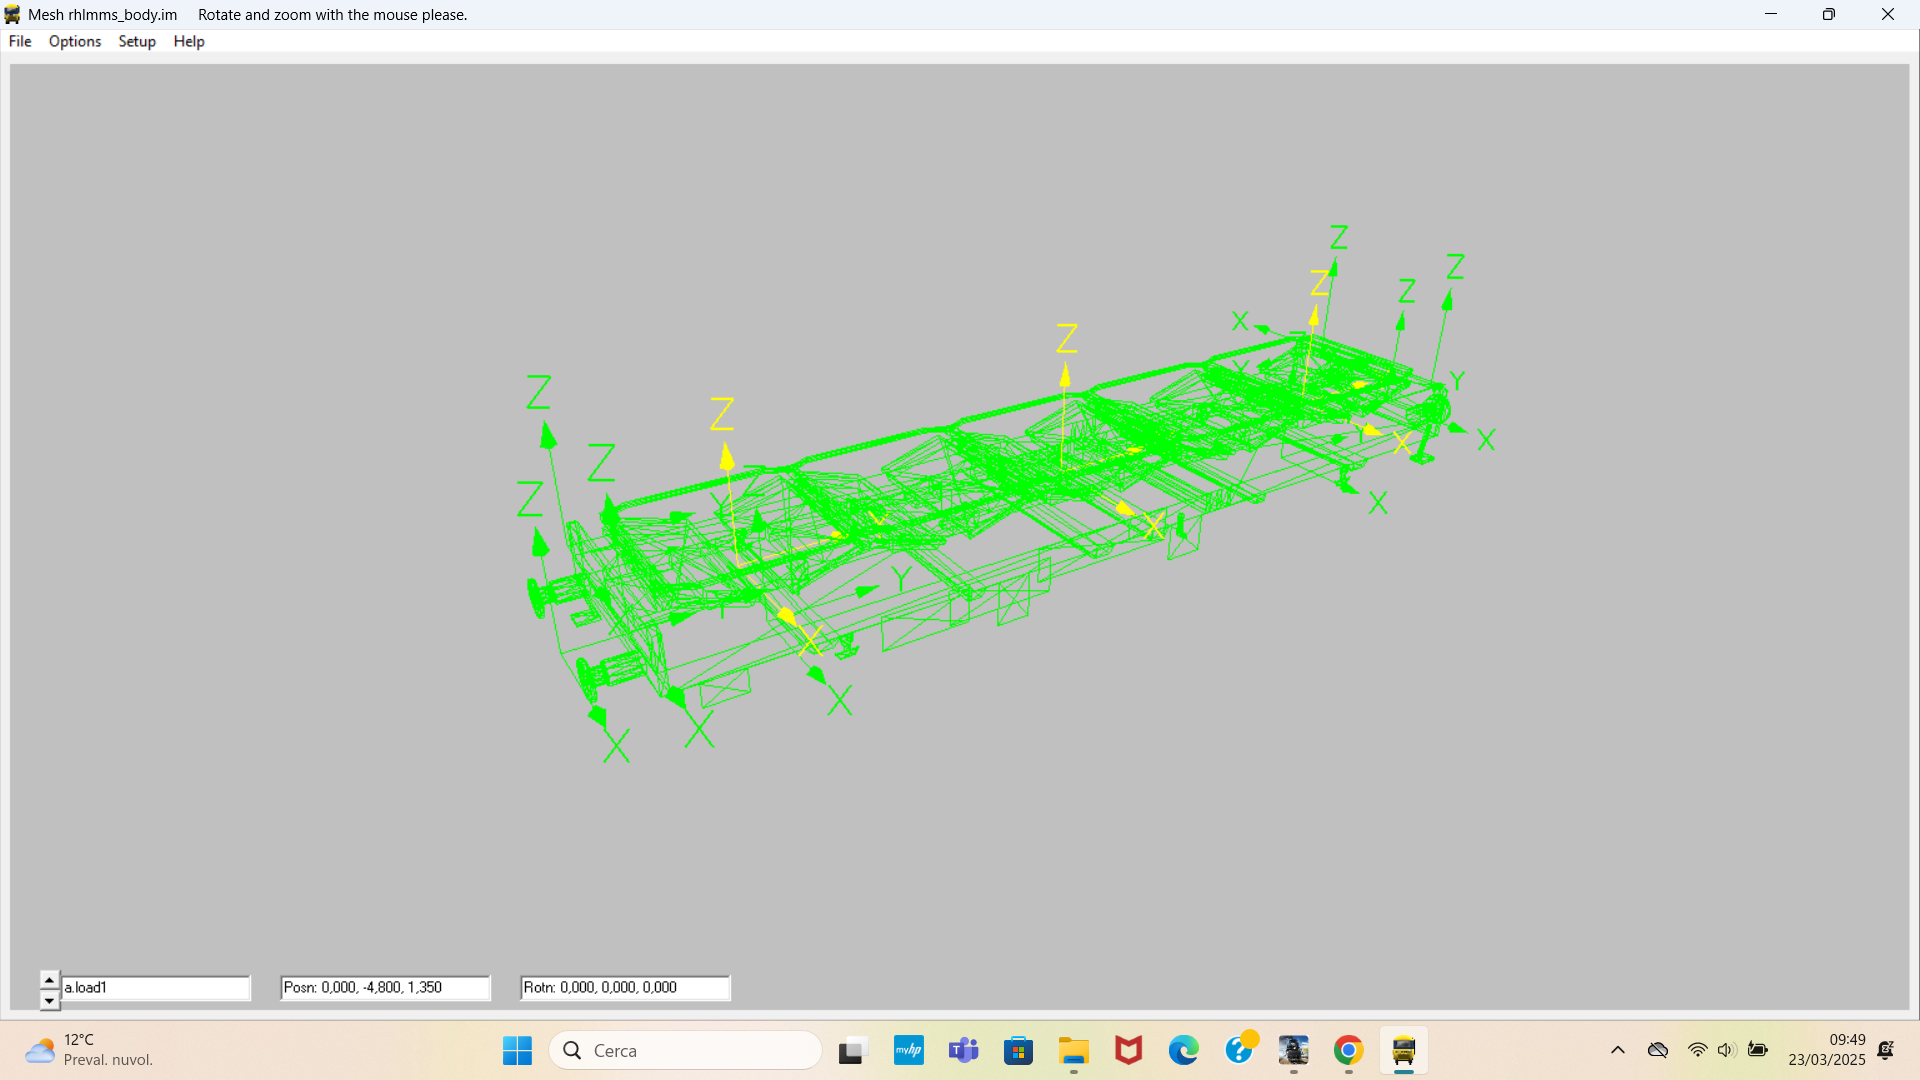Viewport: 1920px width, 1080px height.
Task: Open the weather widget showing 12°C
Action: [x=90, y=1051]
